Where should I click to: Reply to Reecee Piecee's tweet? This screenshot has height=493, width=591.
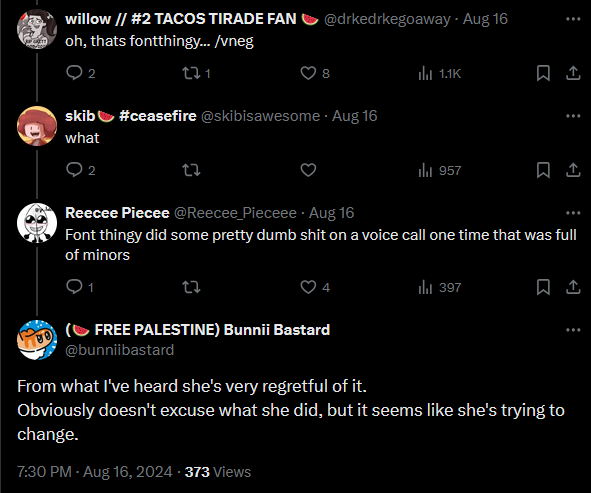(x=74, y=287)
